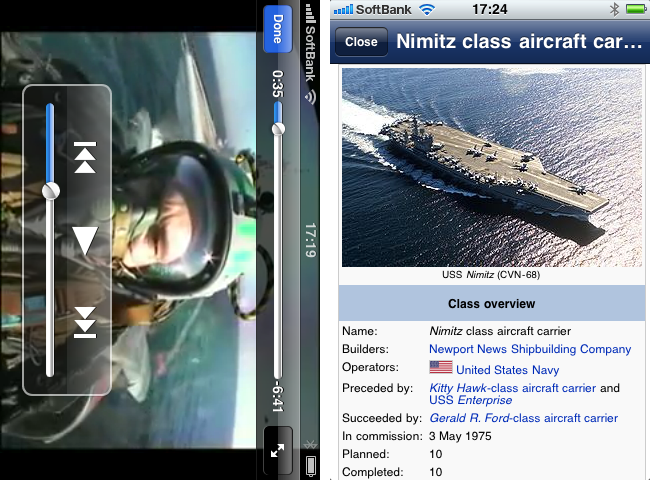The height and width of the screenshot is (480, 650).
Task: Tap the Bluetooth icon in right status bar
Action: pos(614,9)
